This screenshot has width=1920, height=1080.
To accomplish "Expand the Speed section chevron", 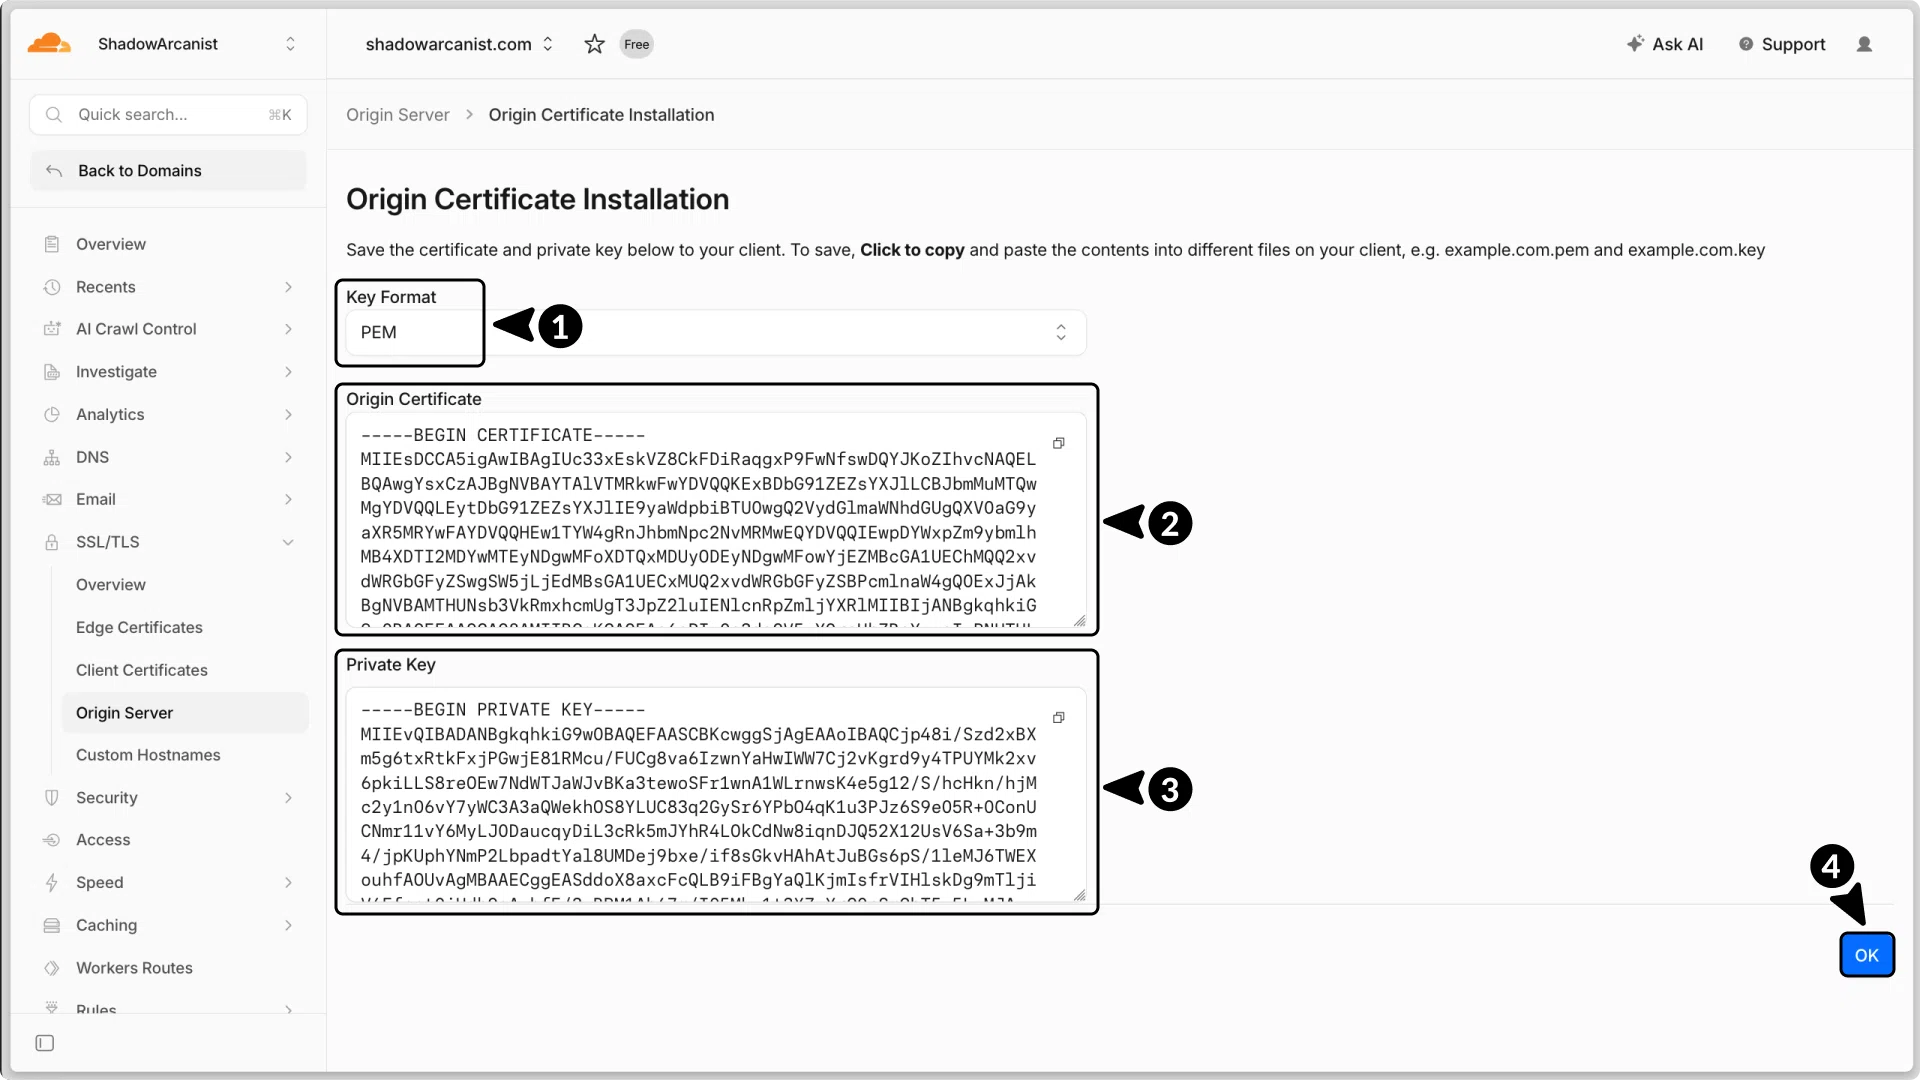I will (x=288, y=883).
